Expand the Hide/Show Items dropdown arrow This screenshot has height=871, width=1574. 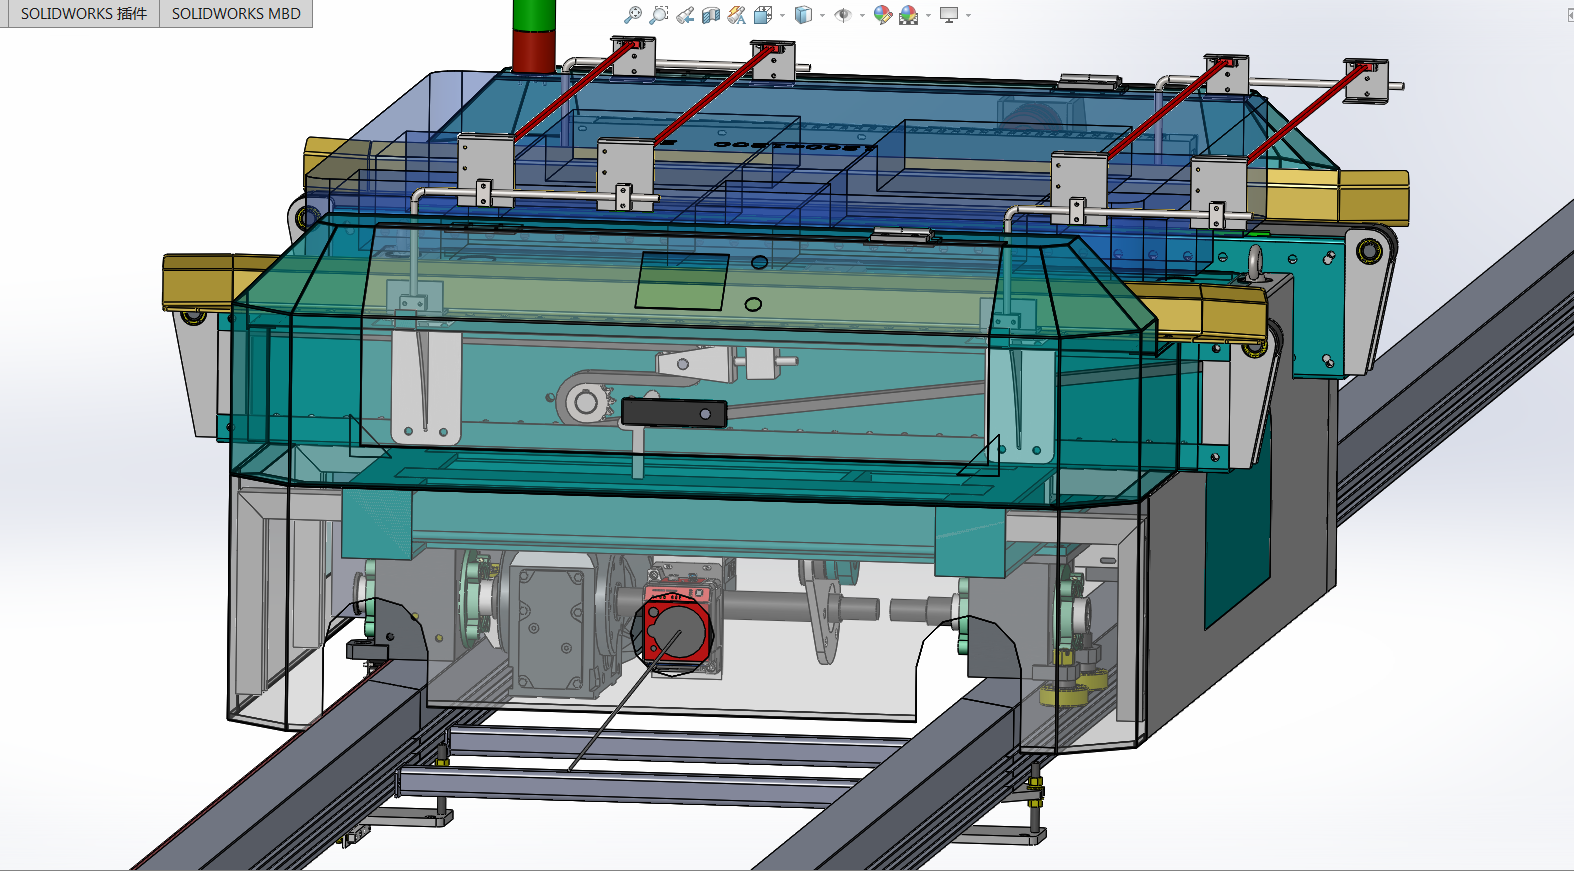pyautogui.click(x=862, y=15)
